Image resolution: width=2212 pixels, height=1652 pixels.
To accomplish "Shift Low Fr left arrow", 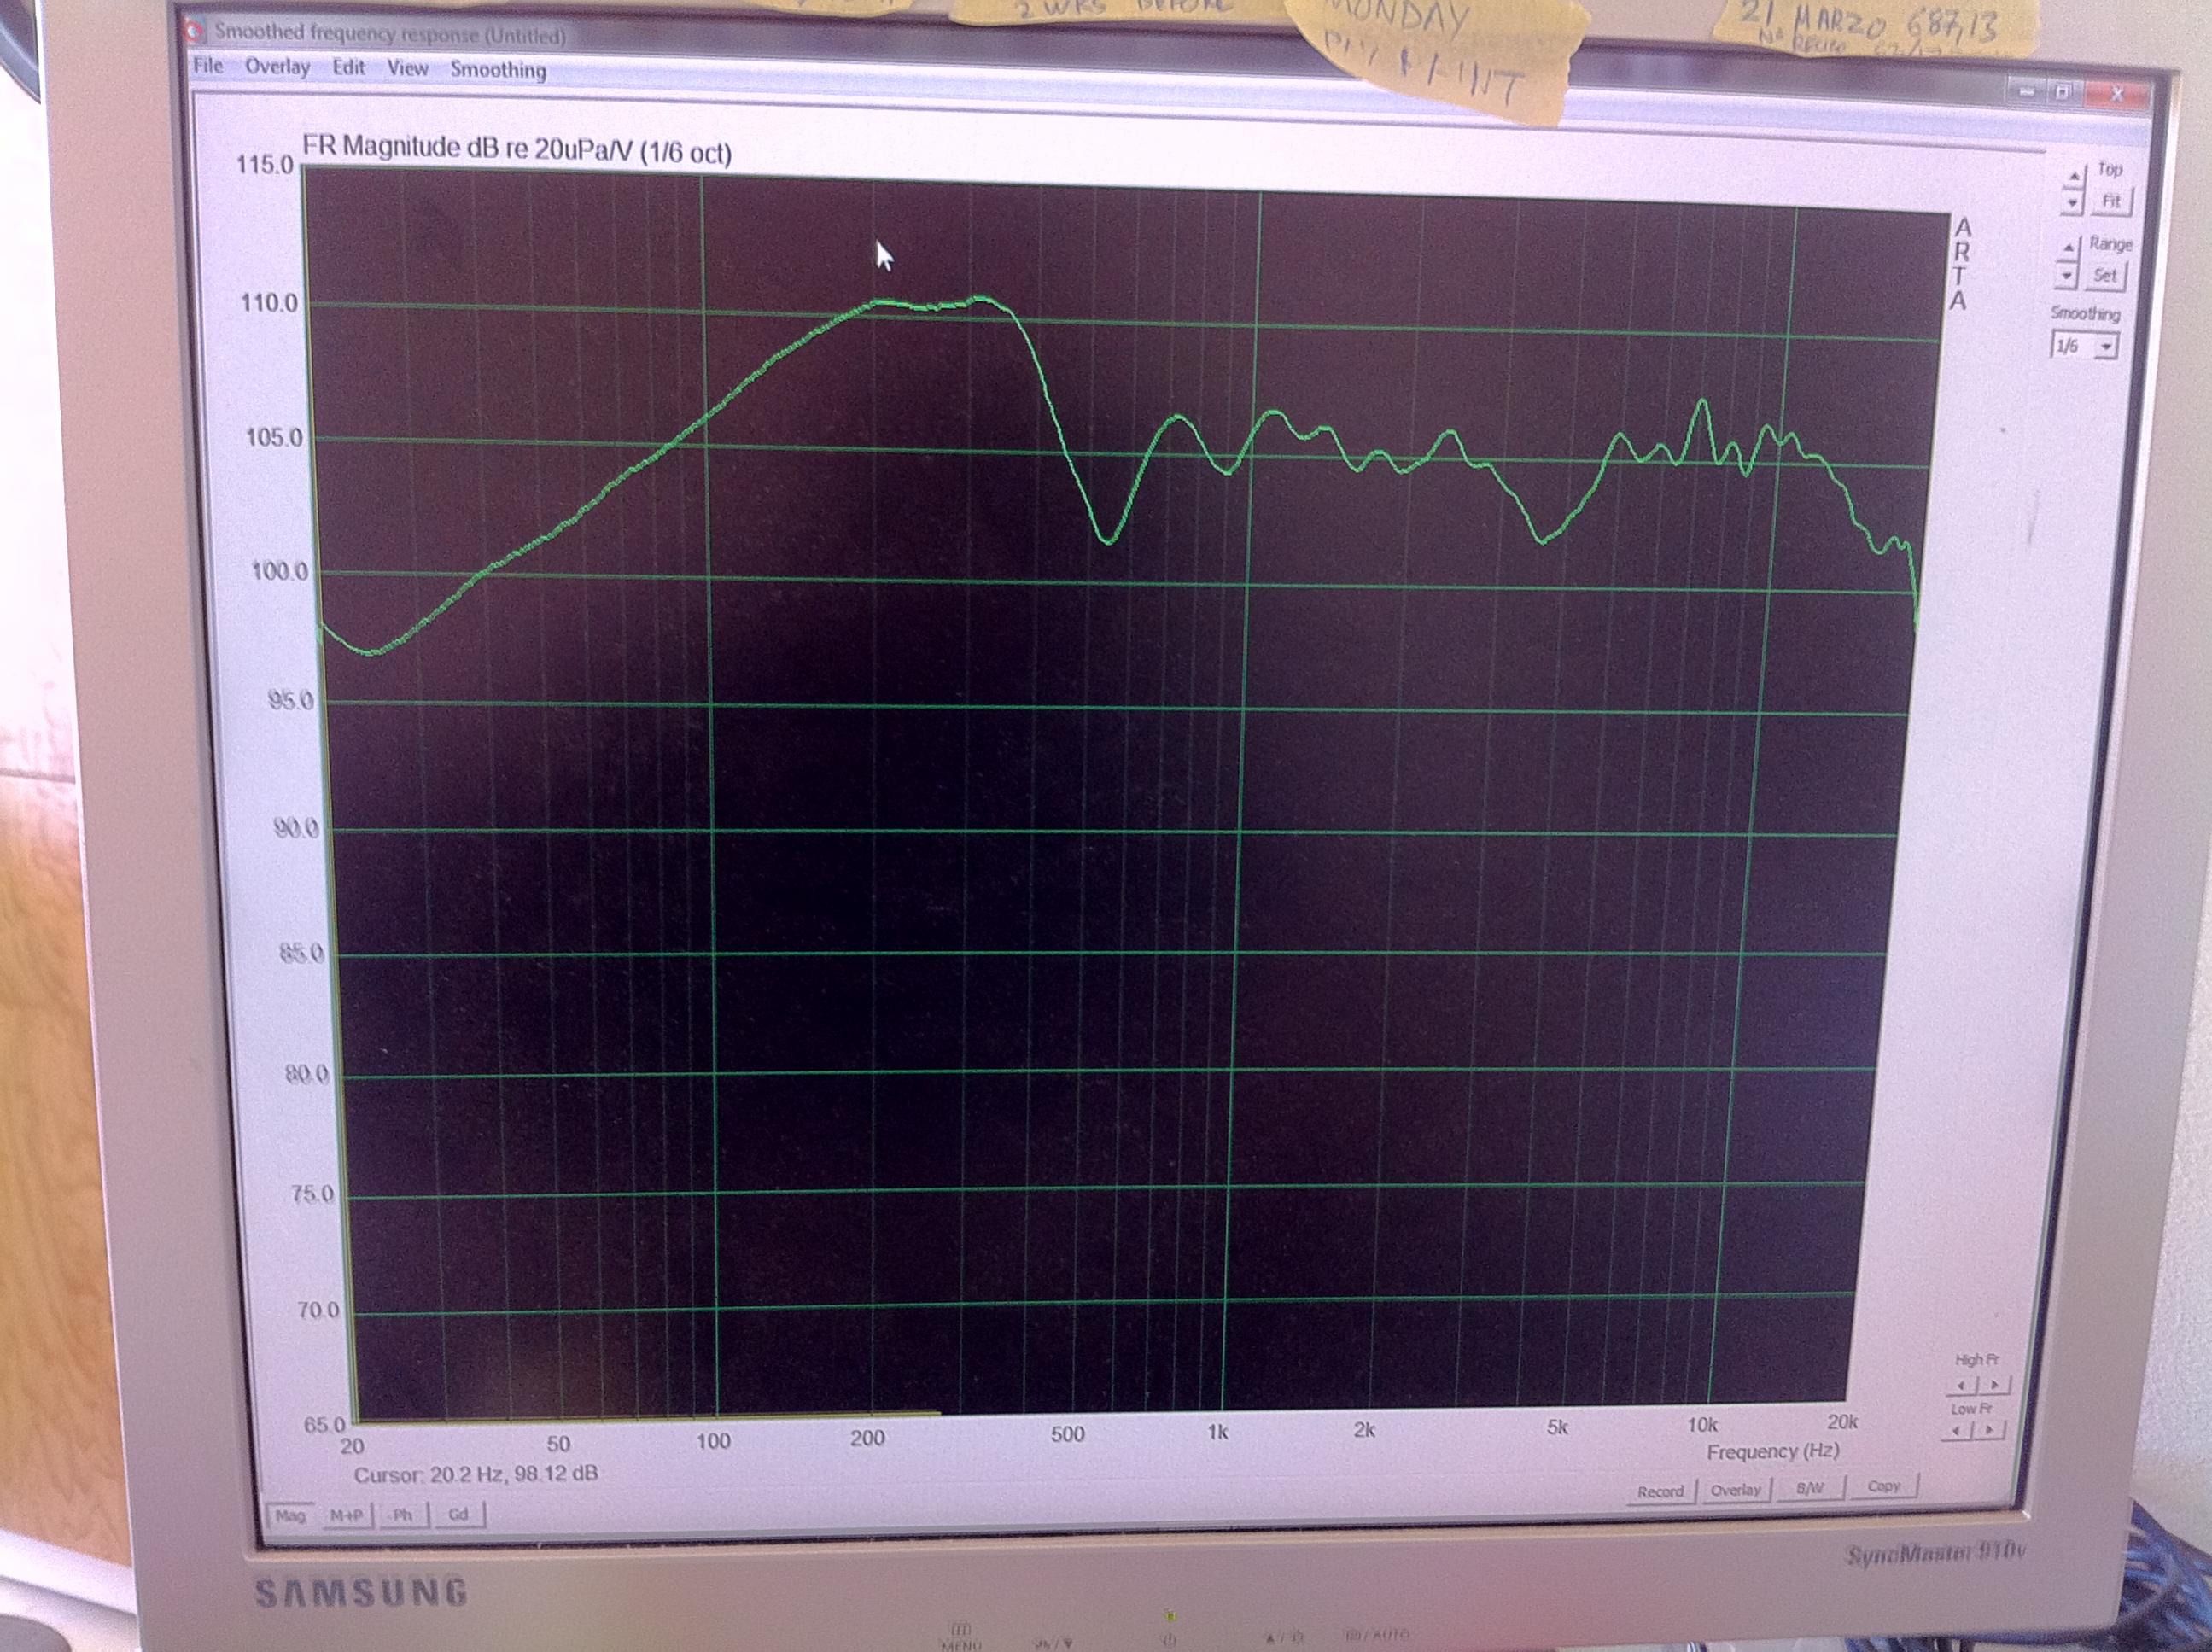I will (1955, 1431).
